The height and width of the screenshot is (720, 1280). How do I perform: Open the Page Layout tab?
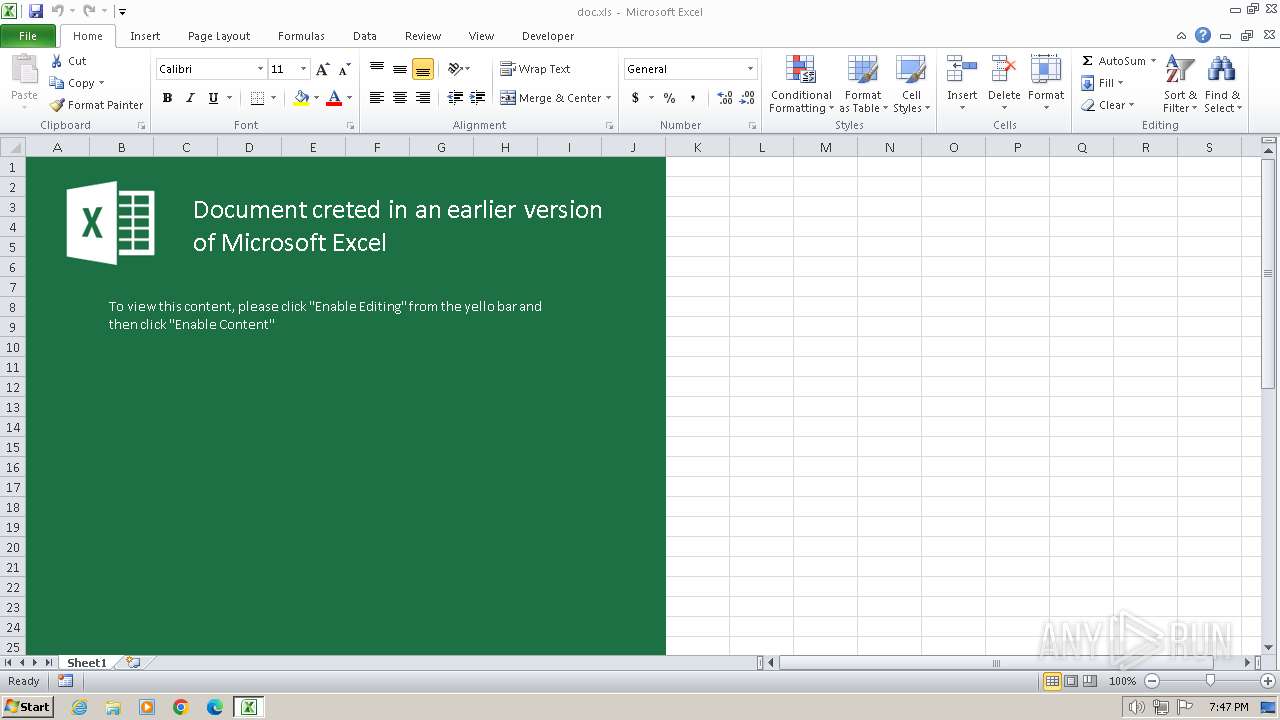(x=219, y=36)
